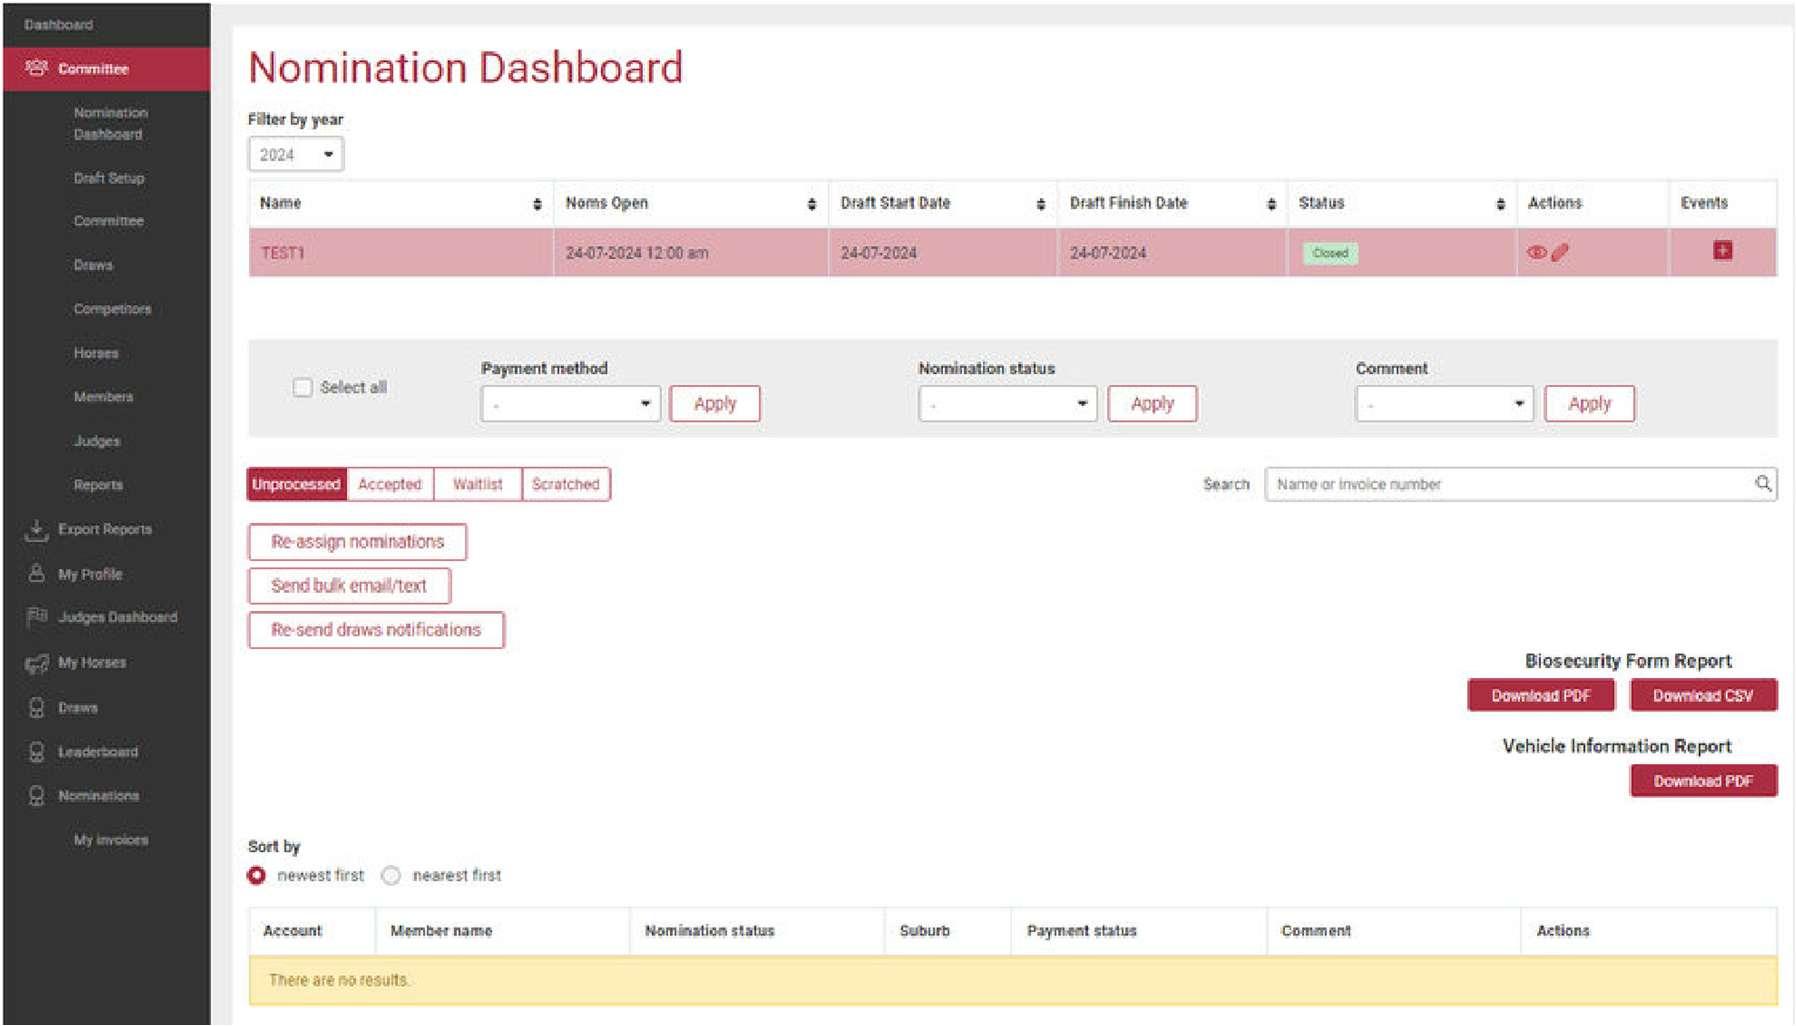Viewport: 1796px width, 1026px height.
Task: Open Competitors in the sidebar
Action: 112,309
